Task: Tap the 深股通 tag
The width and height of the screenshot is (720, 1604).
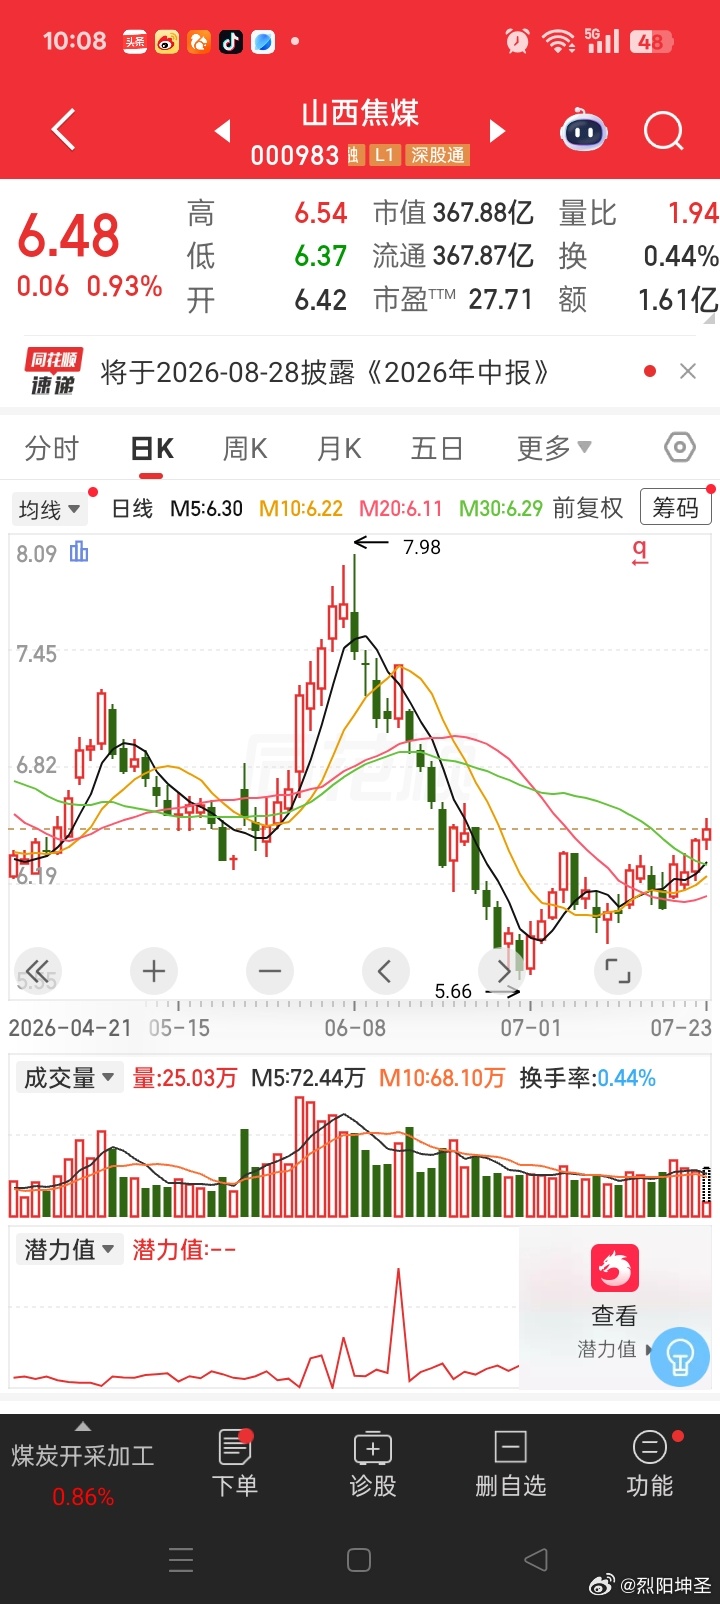Action: click(437, 155)
